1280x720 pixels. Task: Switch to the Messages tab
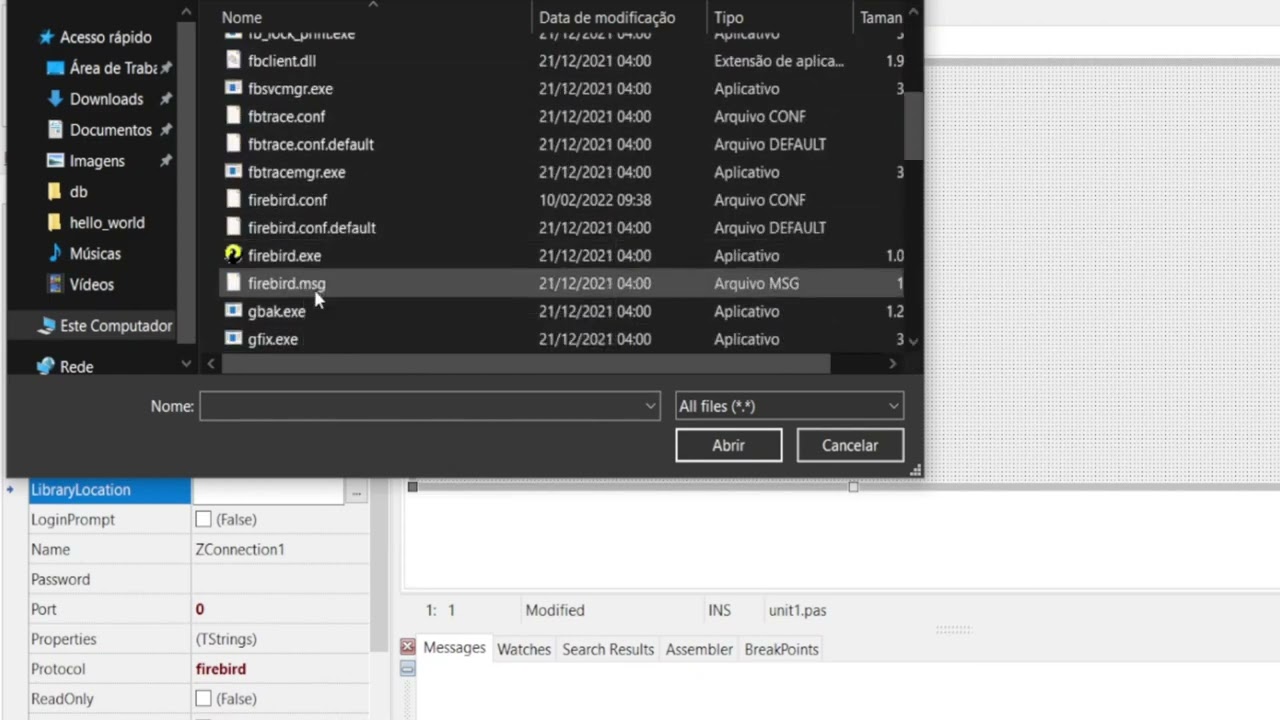click(x=454, y=648)
